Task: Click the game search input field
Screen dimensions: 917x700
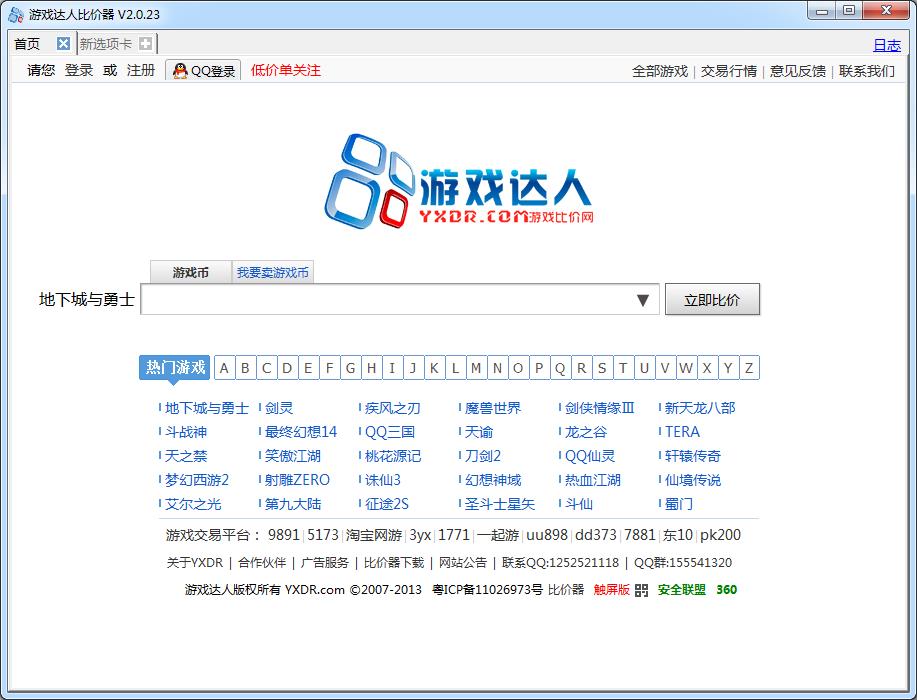Action: (x=400, y=299)
